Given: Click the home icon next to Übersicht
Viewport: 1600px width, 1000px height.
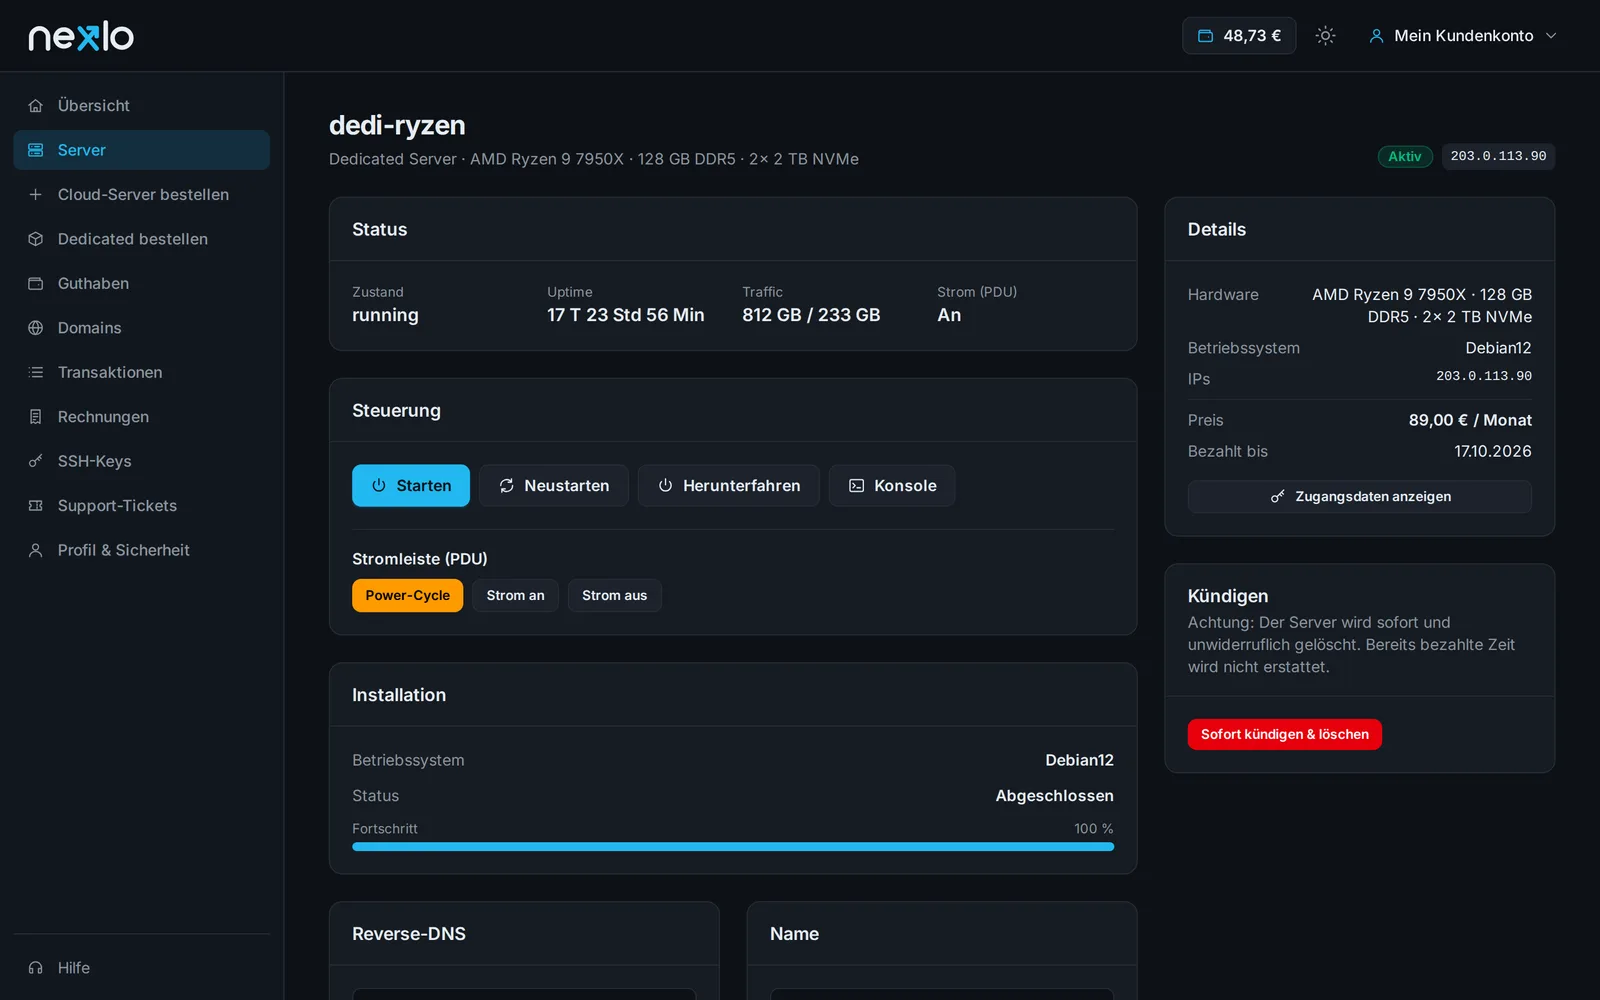Looking at the screenshot, I should 36,106.
